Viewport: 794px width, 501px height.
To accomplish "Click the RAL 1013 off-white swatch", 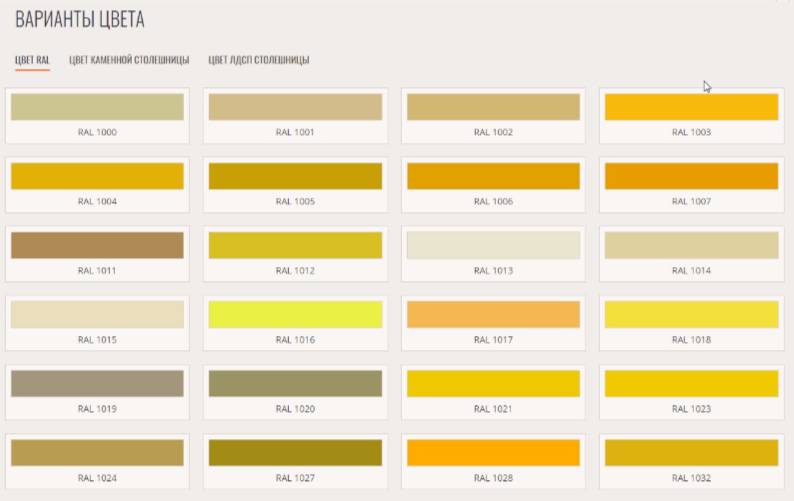I will click(x=493, y=245).
